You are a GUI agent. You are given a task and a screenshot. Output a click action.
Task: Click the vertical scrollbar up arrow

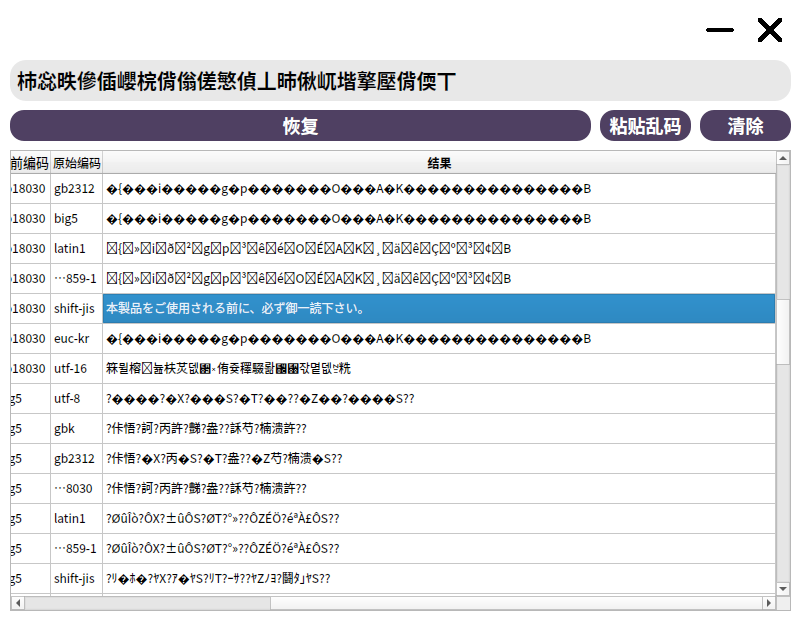783,158
